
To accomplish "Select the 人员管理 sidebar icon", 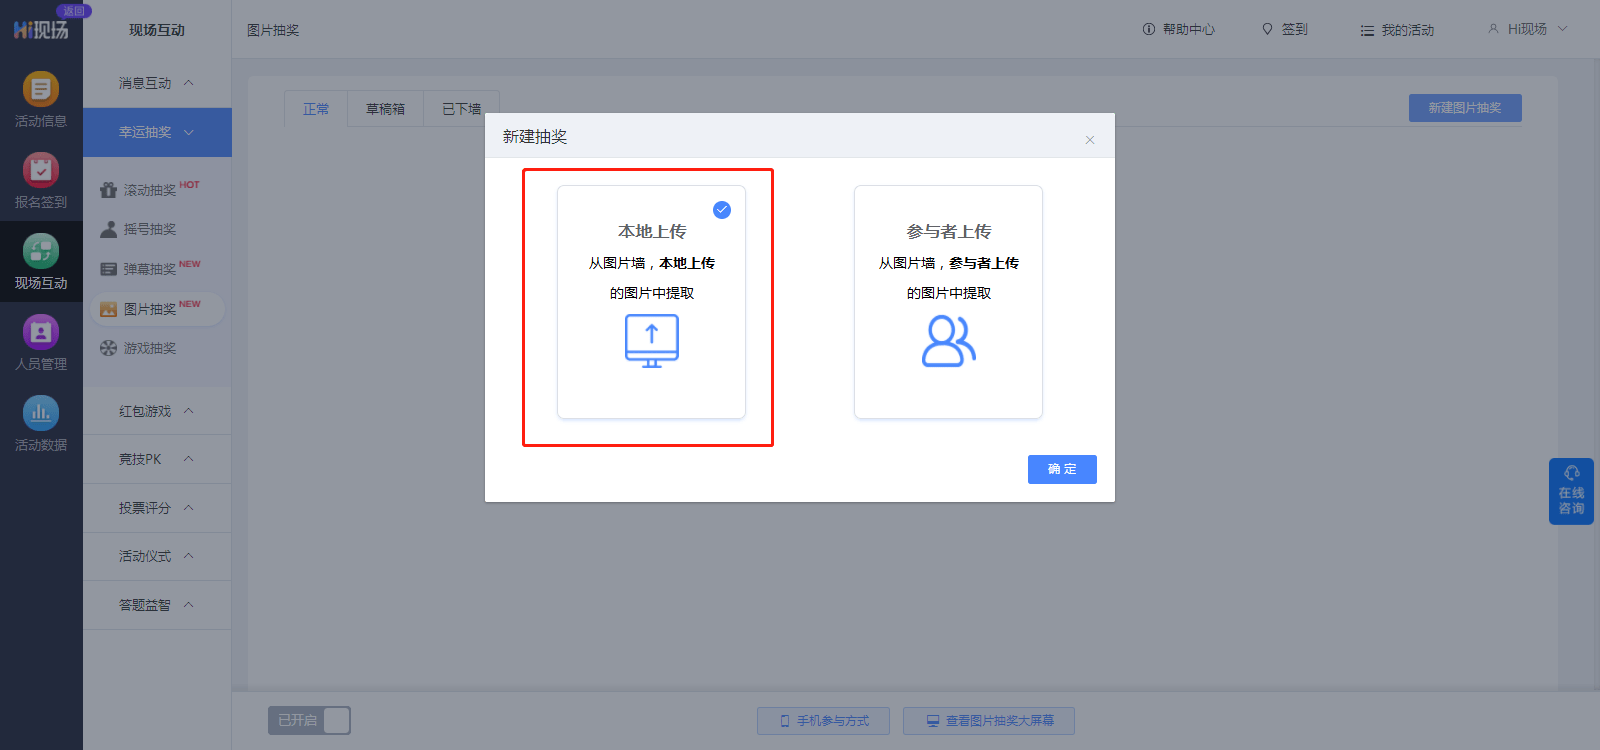I will point(41,332).
